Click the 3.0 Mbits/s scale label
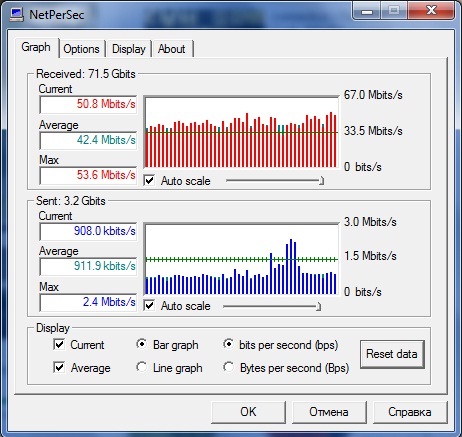Image resolution: width=462 pixels, height=437 pixels. (370, 222)
